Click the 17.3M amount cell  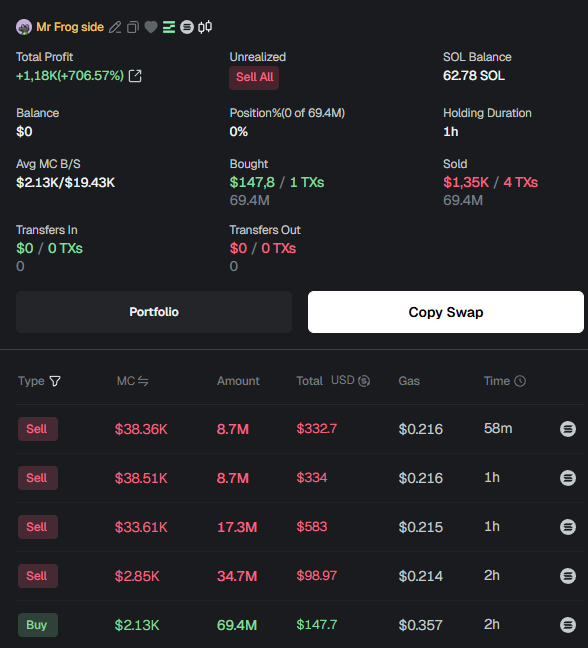tap(237, 527)
